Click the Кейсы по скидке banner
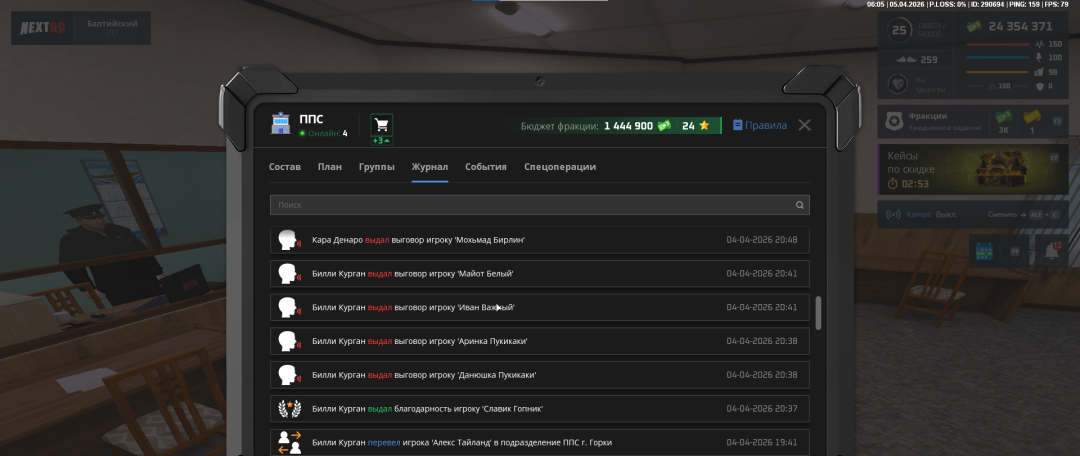The image size is (1080, 456). pos(976,169)
